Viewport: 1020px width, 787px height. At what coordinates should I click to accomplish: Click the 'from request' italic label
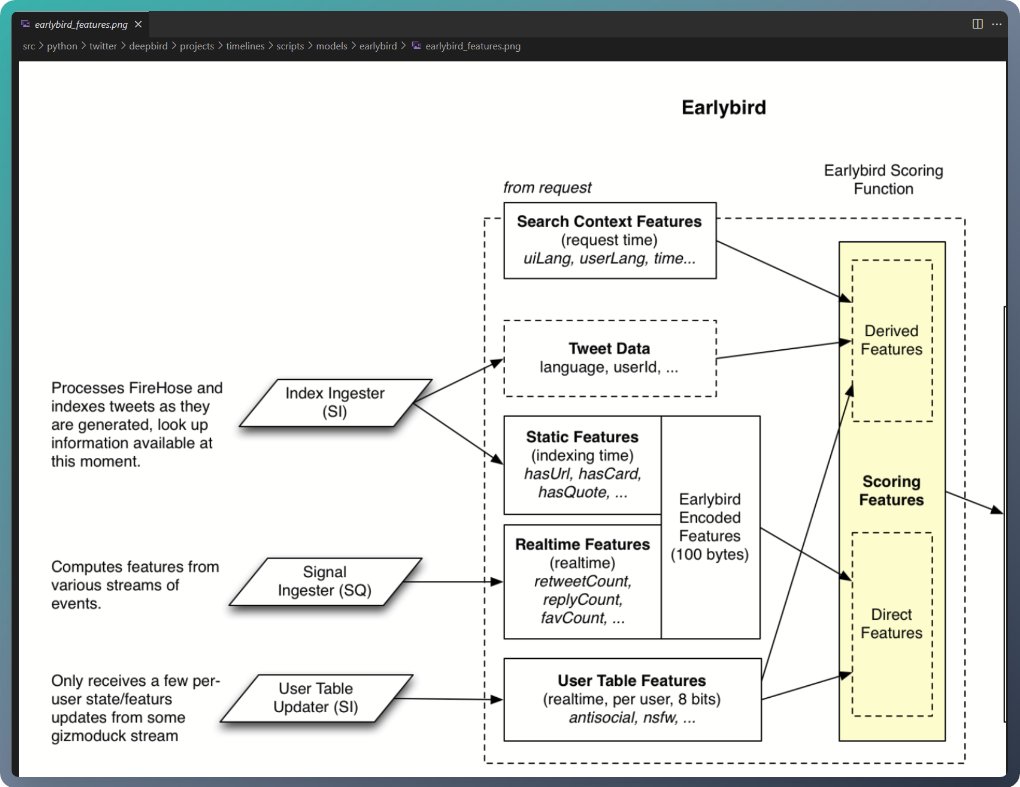(547, 188)
